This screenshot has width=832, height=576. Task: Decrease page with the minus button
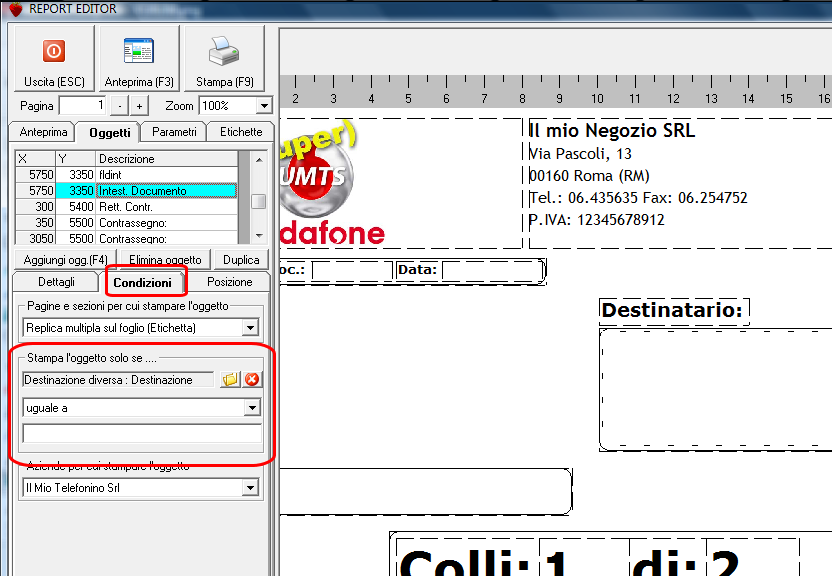120,106
